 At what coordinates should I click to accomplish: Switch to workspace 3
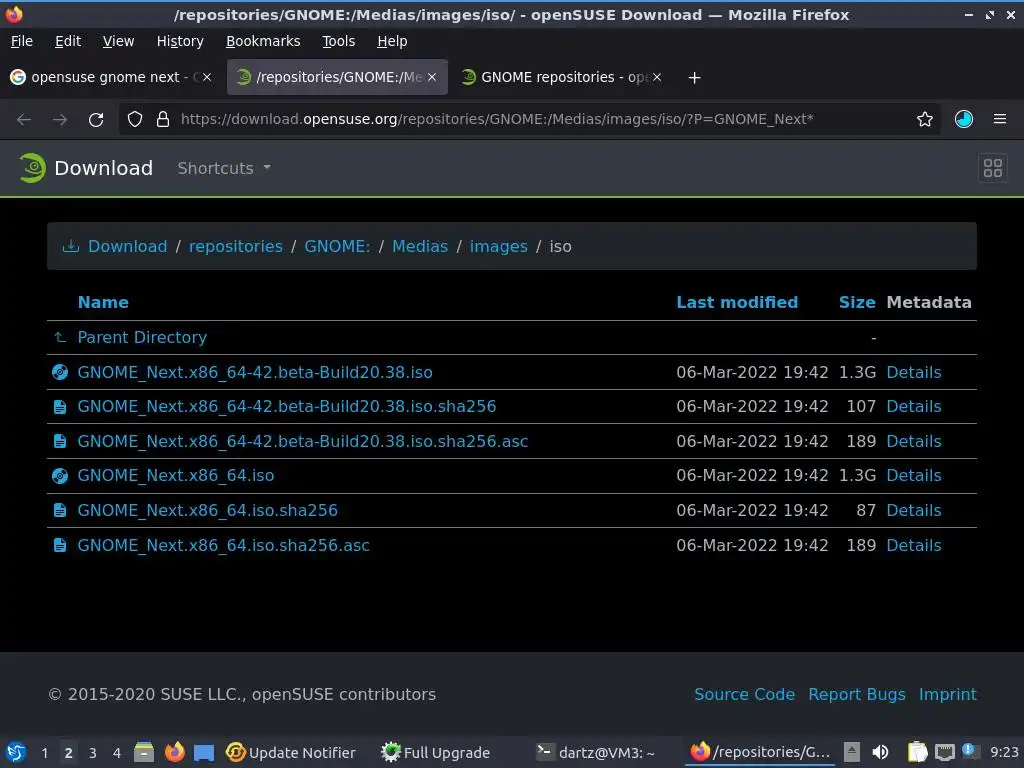click(x=93, y=753)
